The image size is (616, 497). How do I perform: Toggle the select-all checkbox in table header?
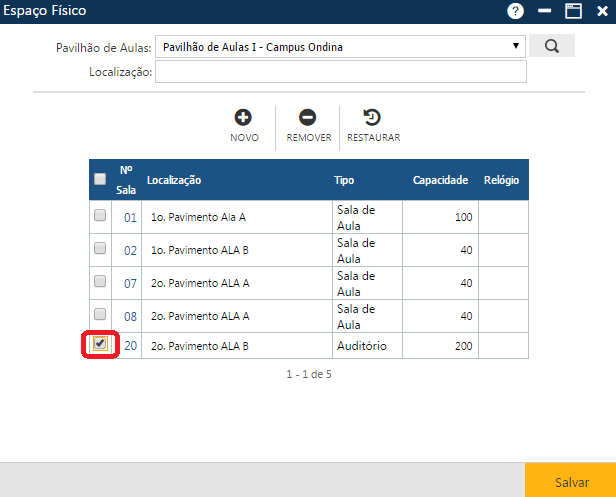click(100, 180)
